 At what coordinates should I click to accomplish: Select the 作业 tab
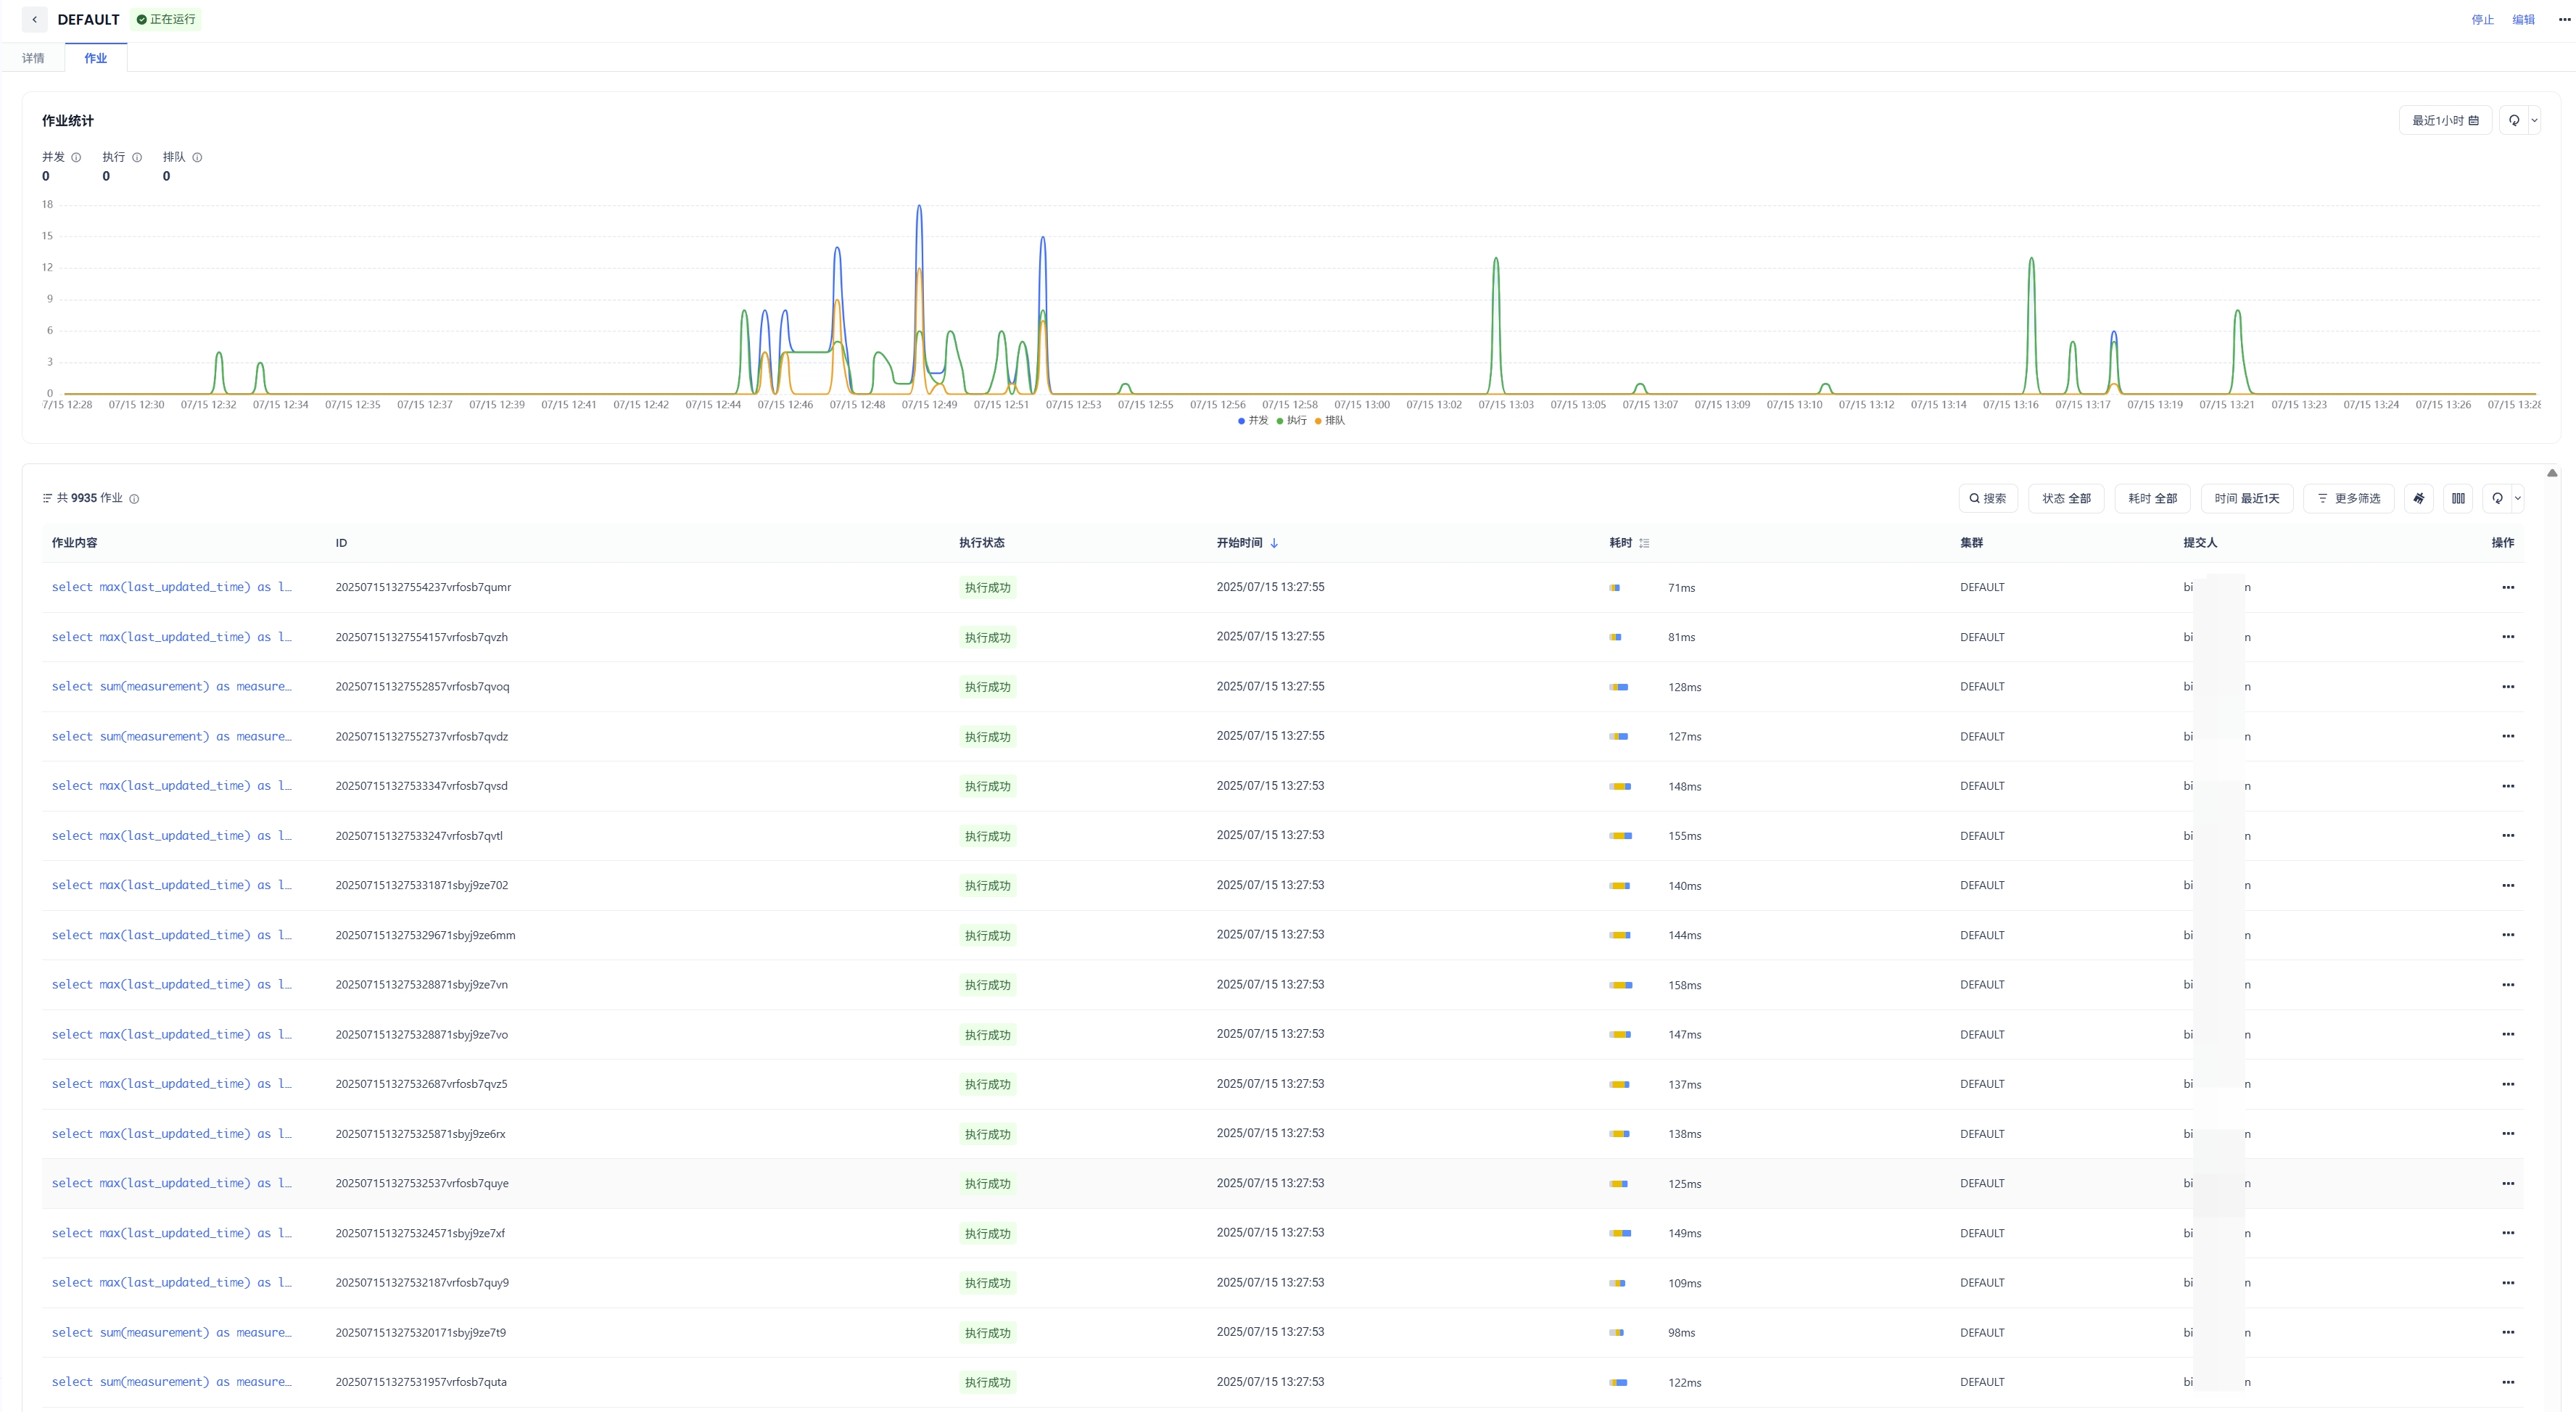tap(95, 58)
